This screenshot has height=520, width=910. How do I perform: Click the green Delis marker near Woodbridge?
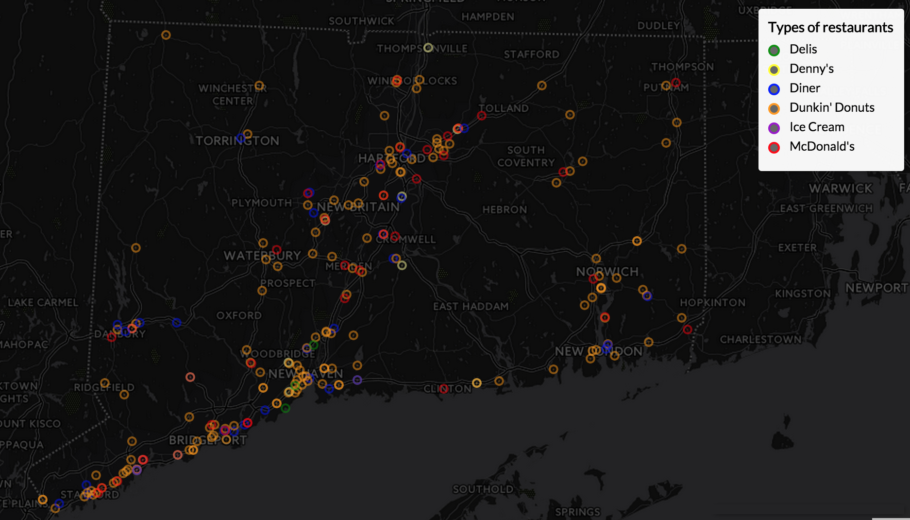313,345
